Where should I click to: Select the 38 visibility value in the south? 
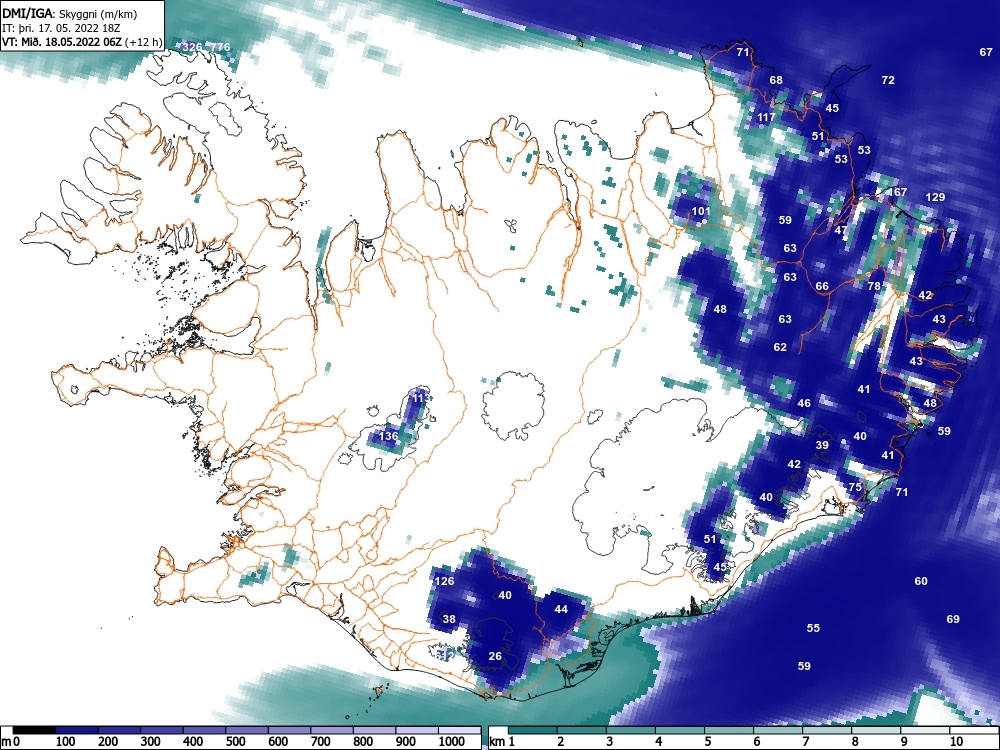pos(449,619)
